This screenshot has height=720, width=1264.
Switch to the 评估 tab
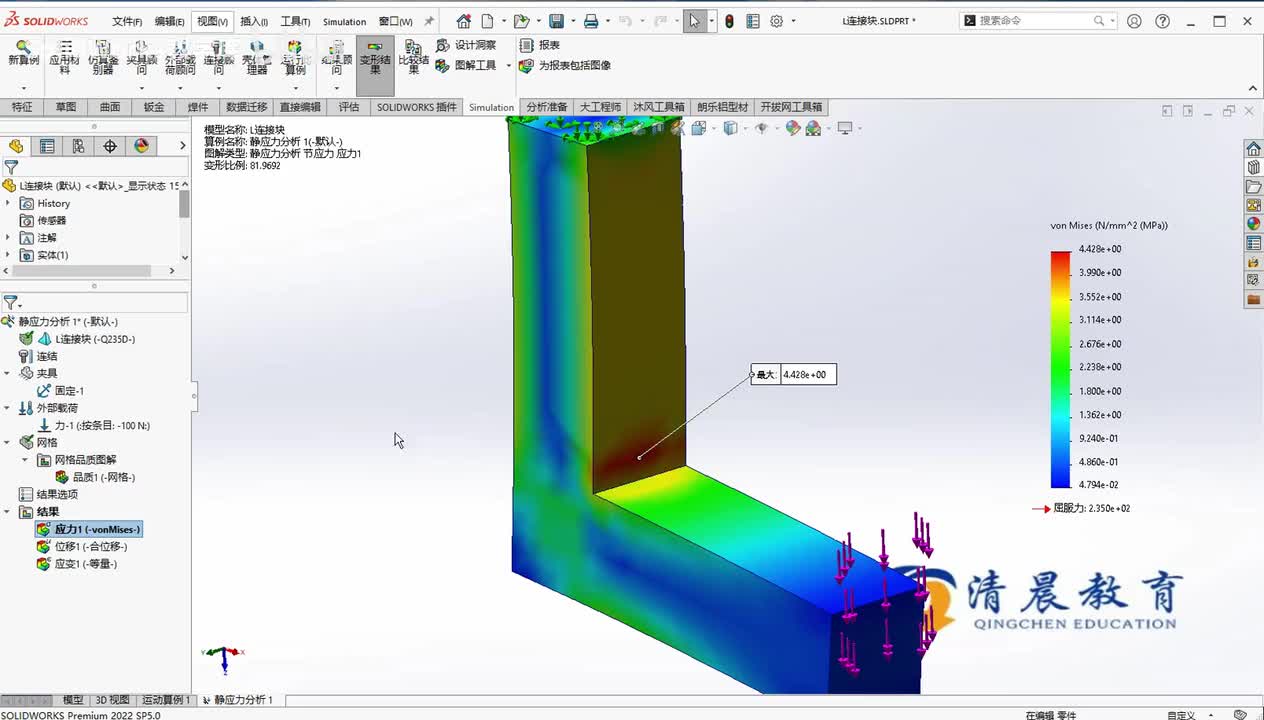(x=348, y=107)
